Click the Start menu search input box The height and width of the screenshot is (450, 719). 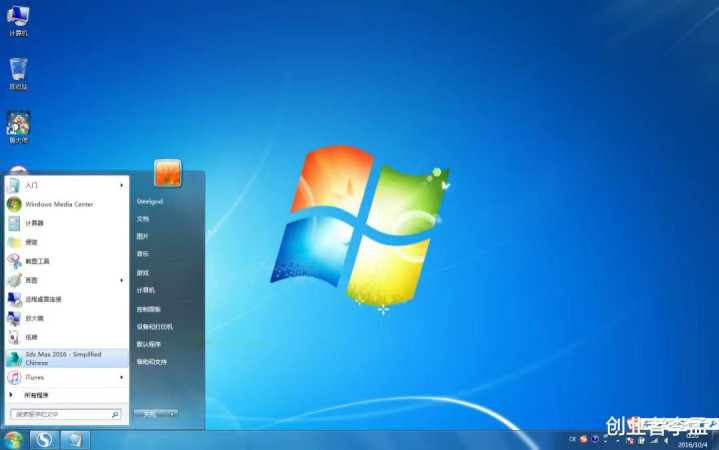coord(66,414)
